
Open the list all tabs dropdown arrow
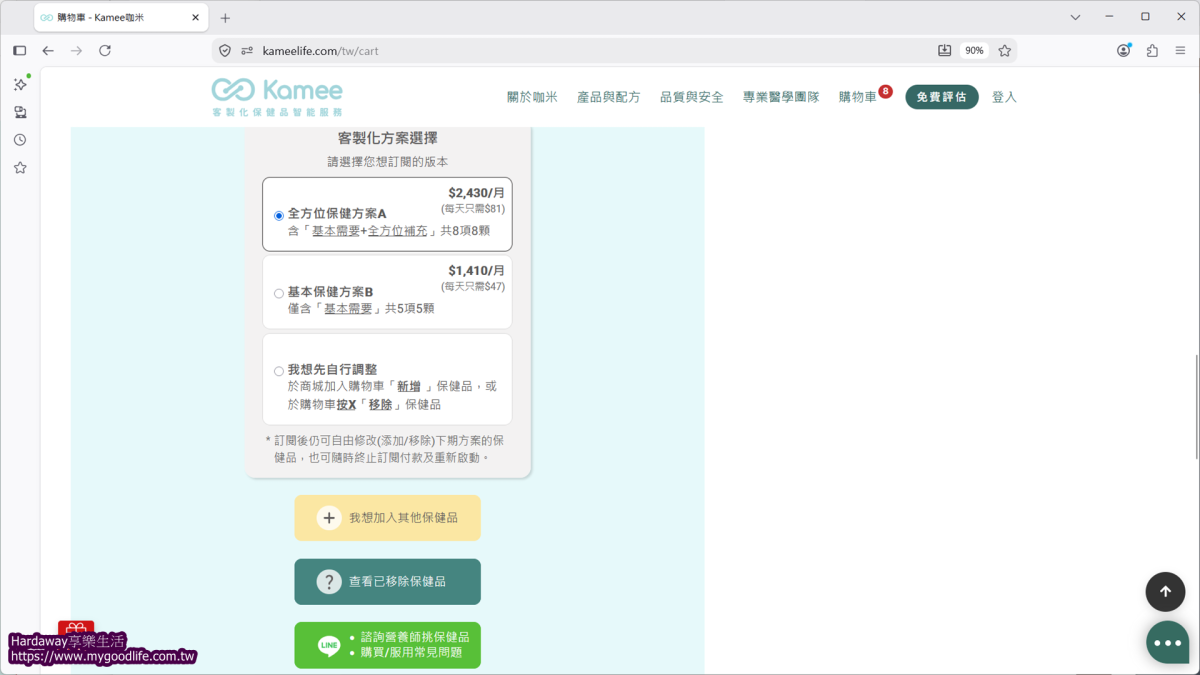(x=1075, y=17)
